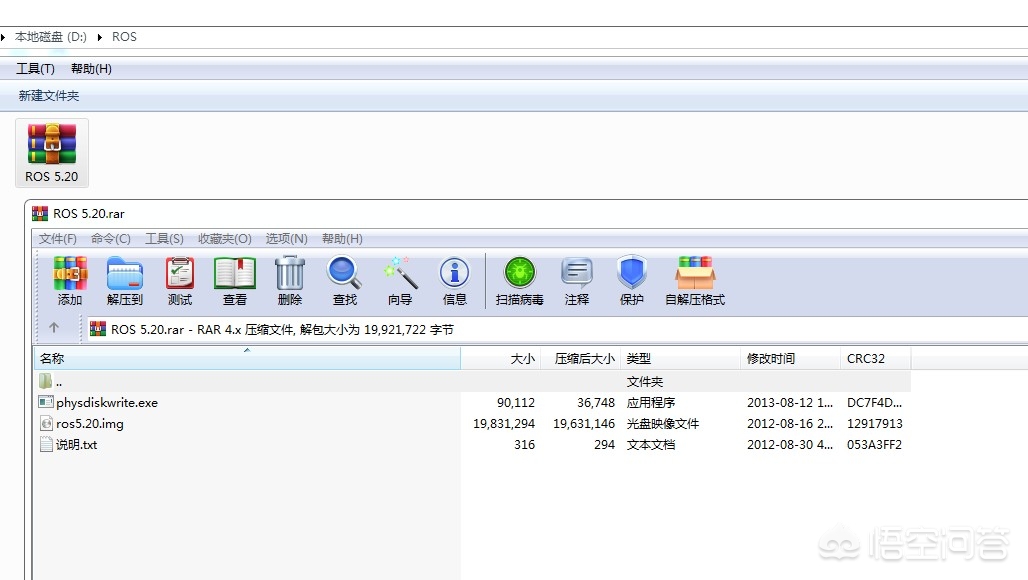Screen dimensions: 1028x580
Task: Click CRC32 value 053A3FF2
Action: [x=874, y=444]
